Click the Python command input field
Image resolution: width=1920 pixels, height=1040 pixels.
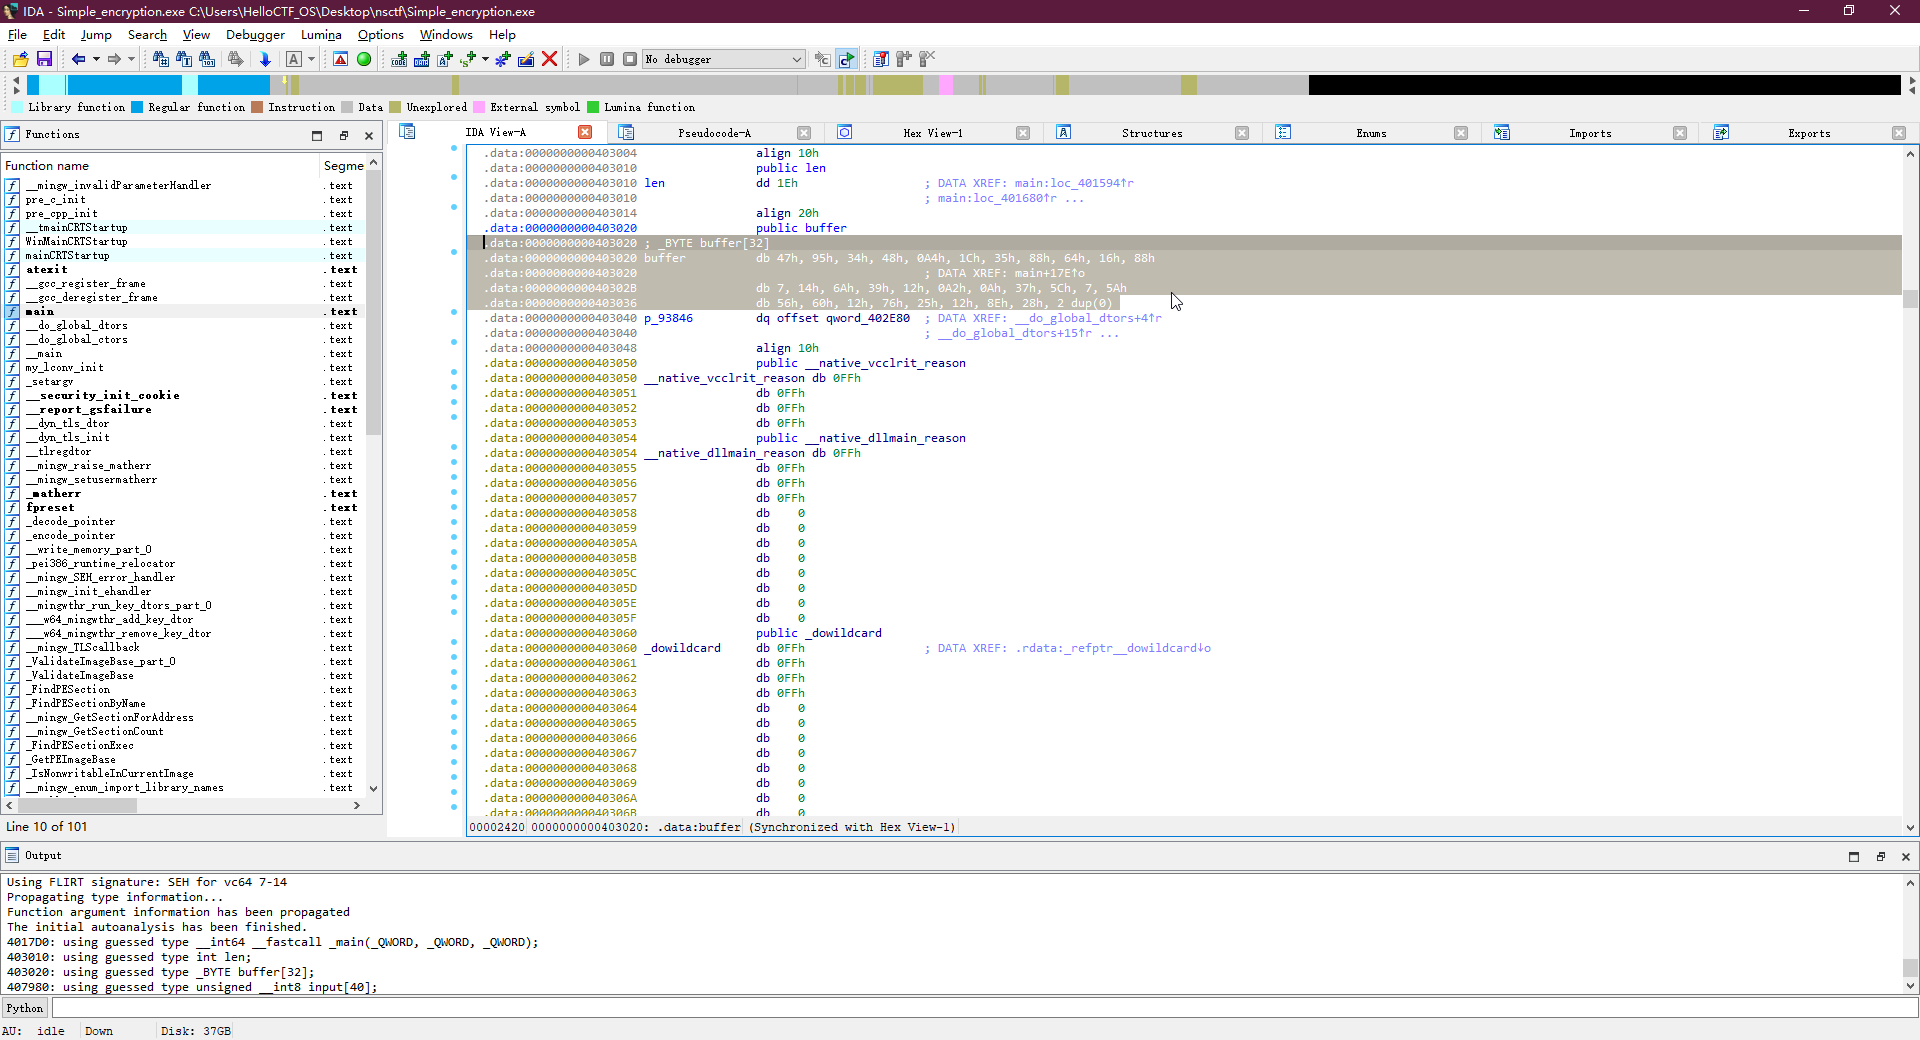click(x=980, y=1008)
